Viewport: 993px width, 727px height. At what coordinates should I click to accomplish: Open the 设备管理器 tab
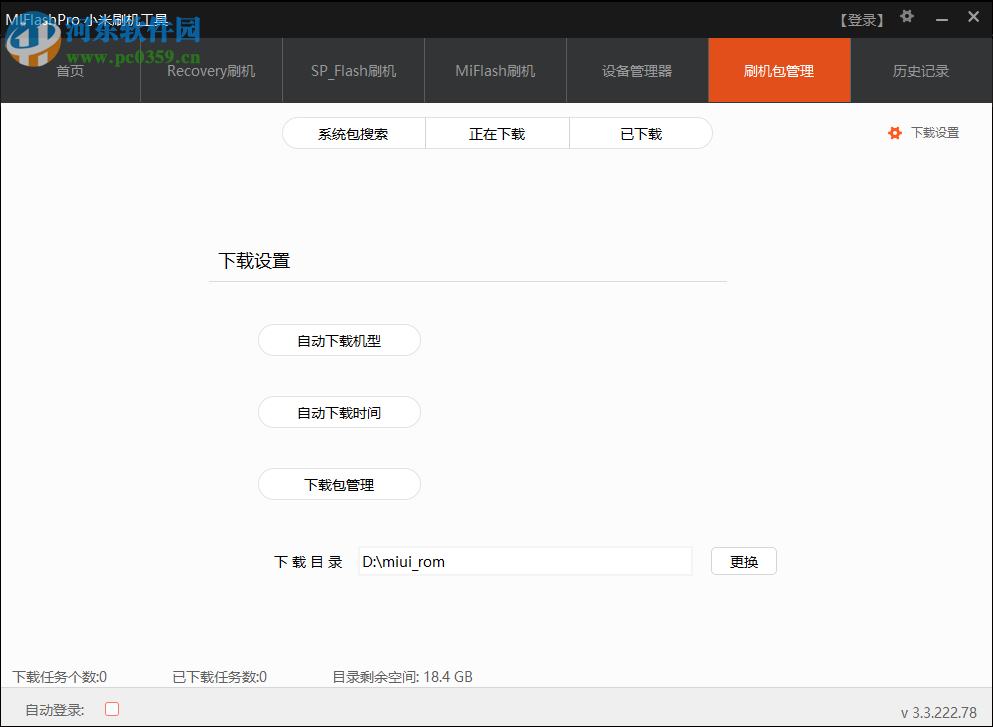click(637, 70)
